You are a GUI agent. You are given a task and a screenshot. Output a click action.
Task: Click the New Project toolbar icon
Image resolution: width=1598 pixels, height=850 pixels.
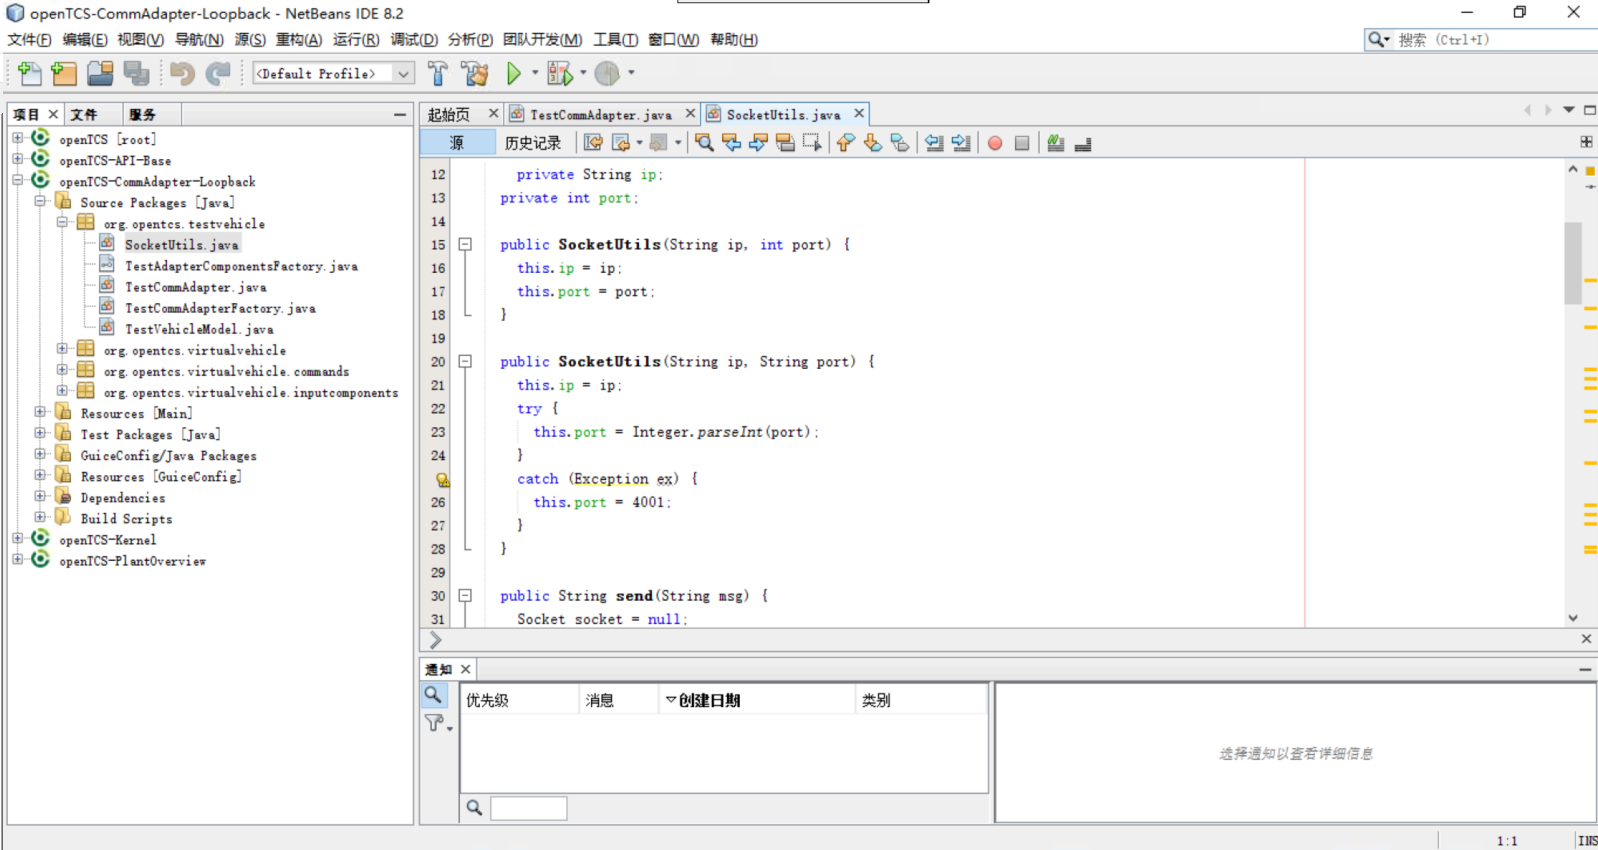pos(64,73)
